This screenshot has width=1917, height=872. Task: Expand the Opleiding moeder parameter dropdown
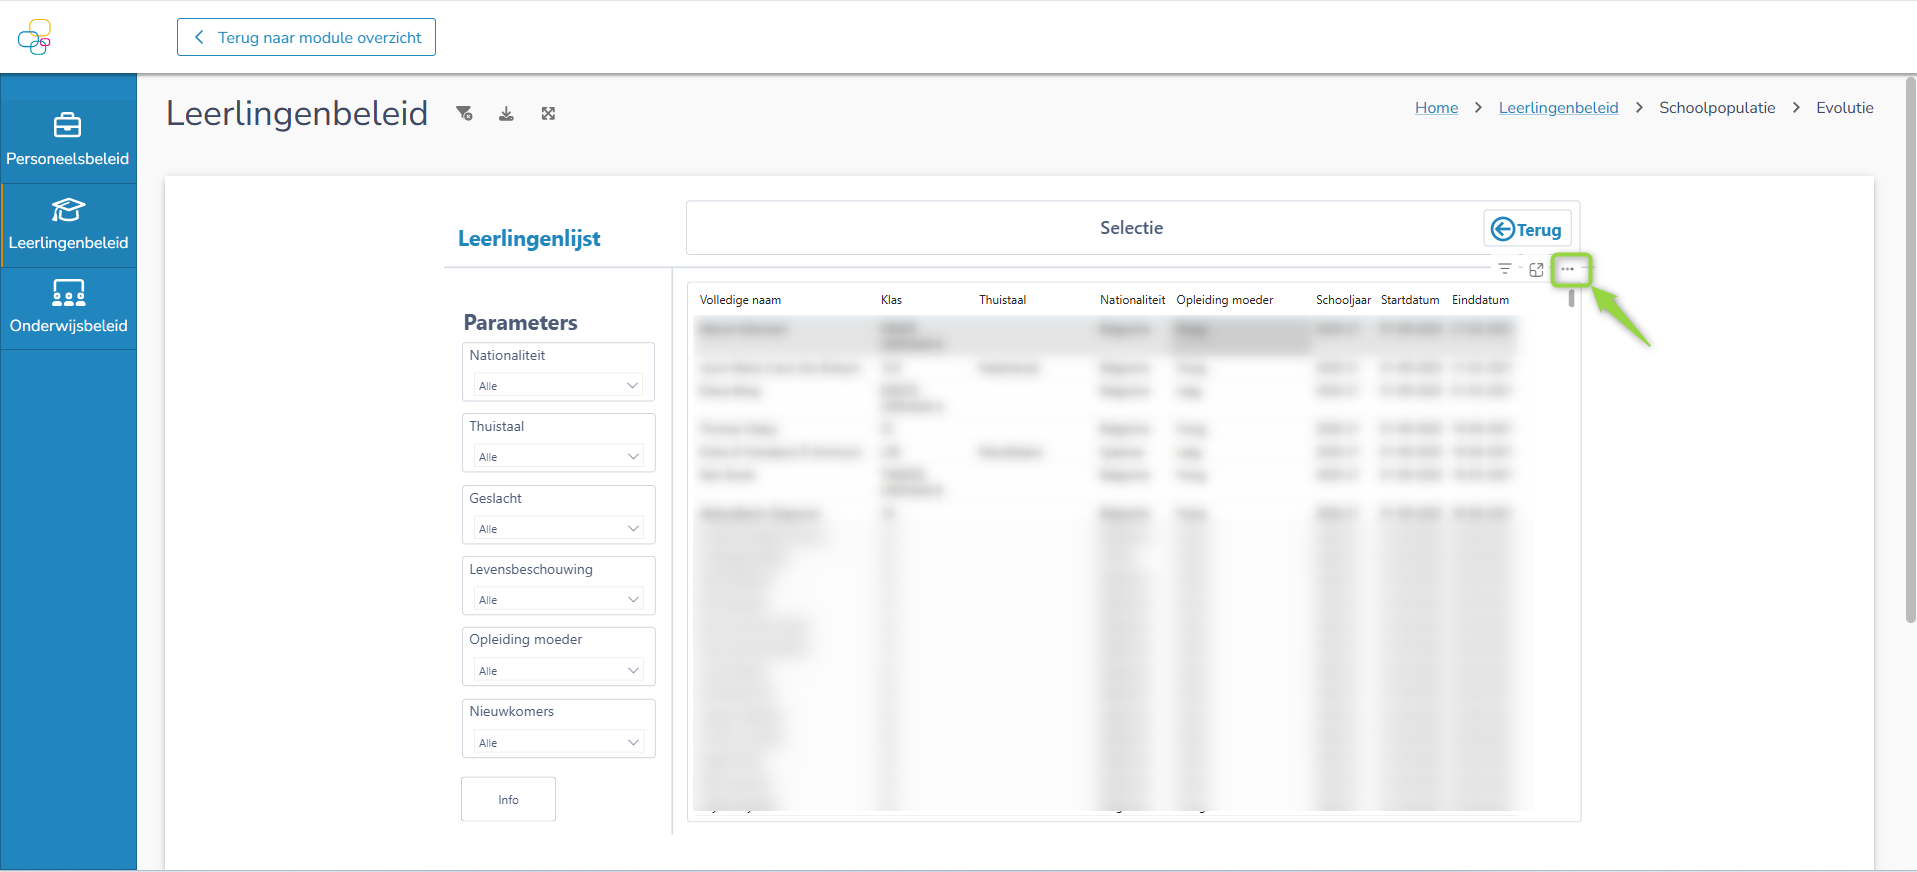[558, 671]
